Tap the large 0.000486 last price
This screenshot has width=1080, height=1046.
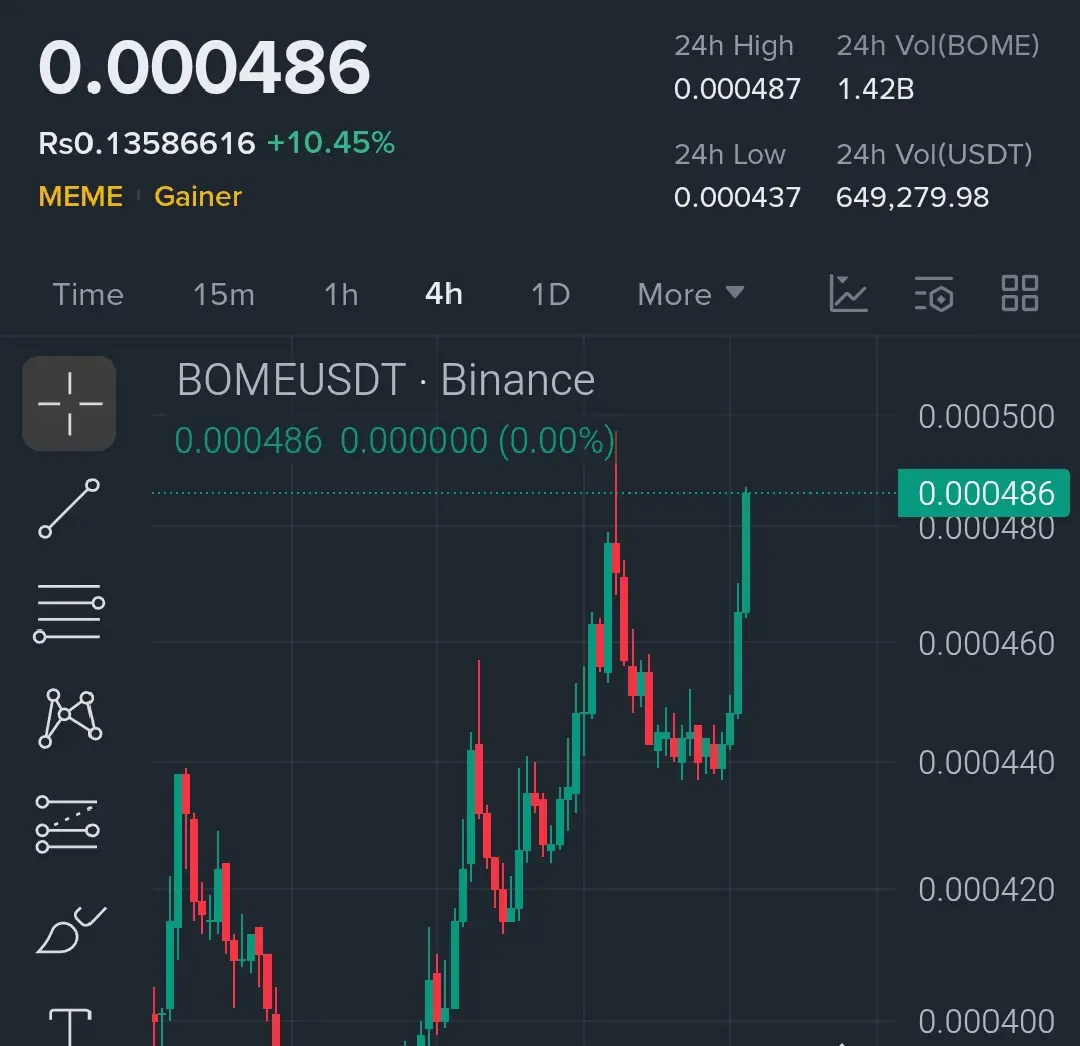point(205,67)
